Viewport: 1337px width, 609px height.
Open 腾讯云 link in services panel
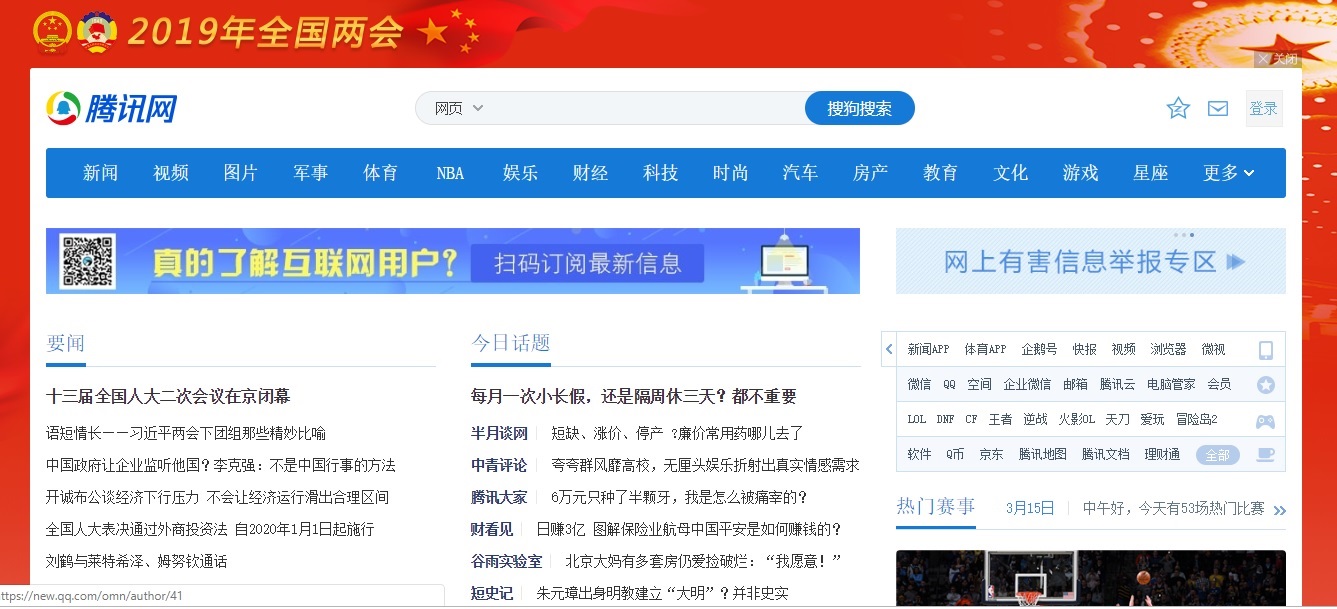point(1117,384)
